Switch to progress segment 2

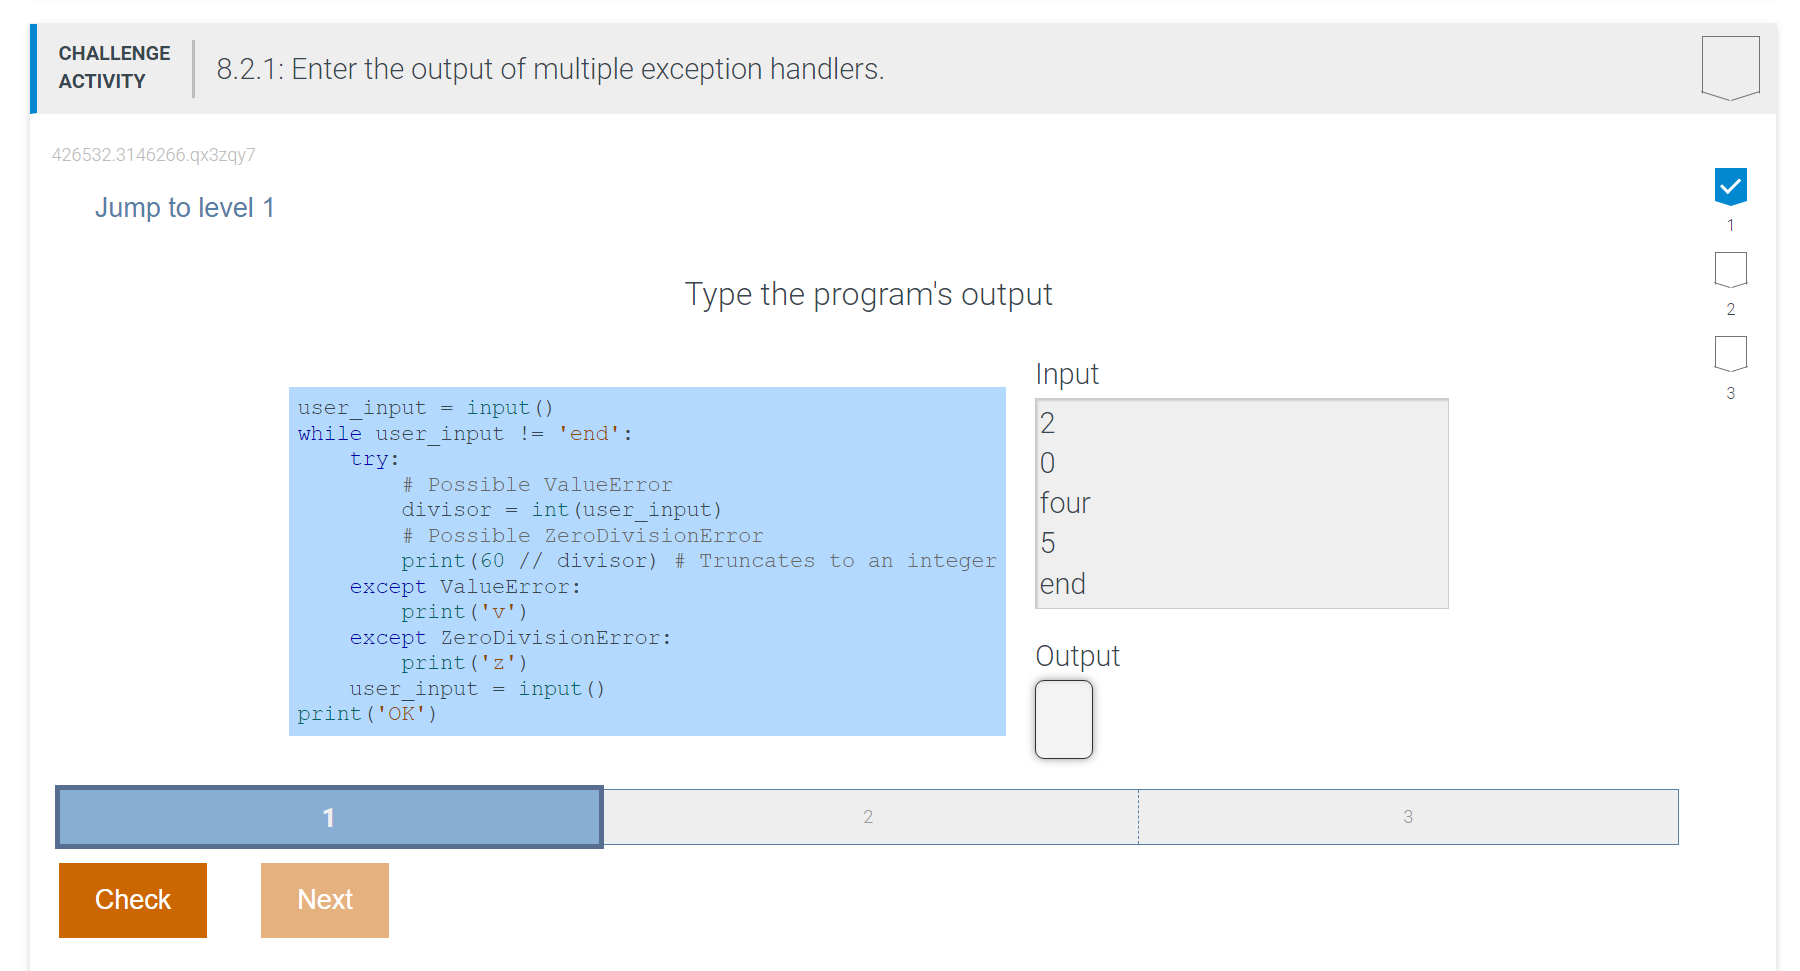(x=868, y=817)
